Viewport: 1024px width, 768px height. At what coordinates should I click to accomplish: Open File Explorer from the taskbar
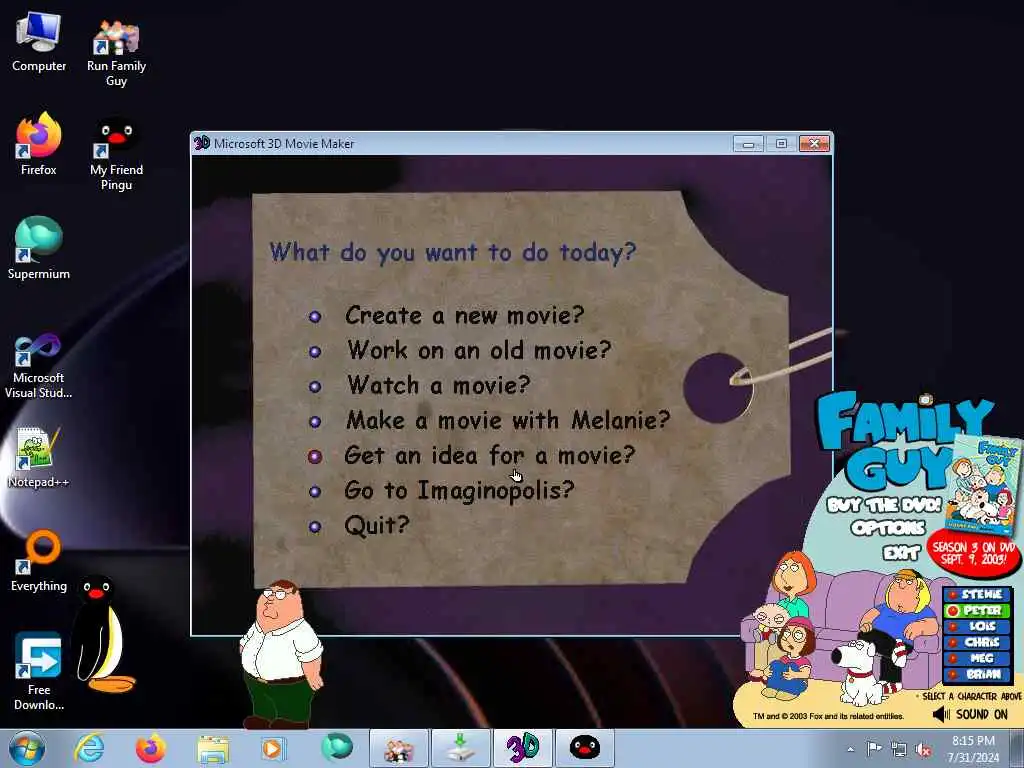point(213,748)
